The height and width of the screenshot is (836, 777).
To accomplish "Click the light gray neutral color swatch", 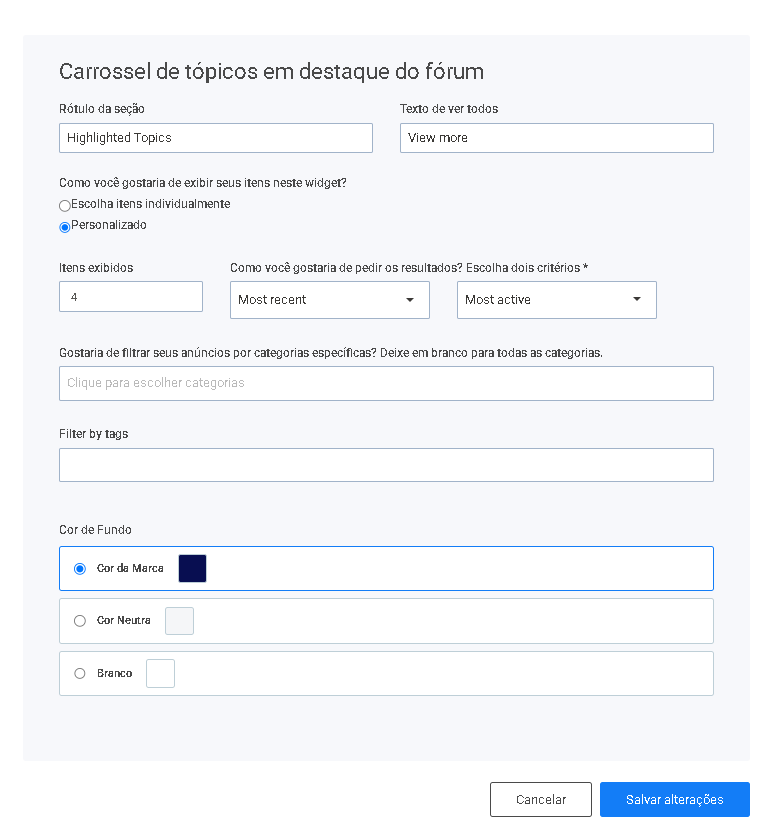I will pos(179,621).
